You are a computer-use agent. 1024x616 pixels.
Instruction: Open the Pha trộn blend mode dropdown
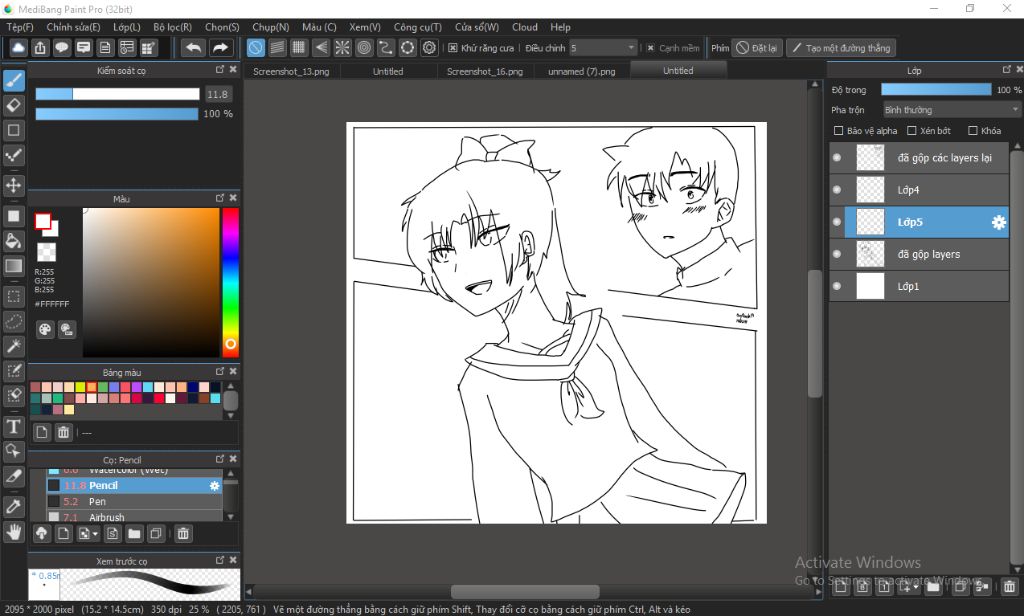click(x=951, y=110)
